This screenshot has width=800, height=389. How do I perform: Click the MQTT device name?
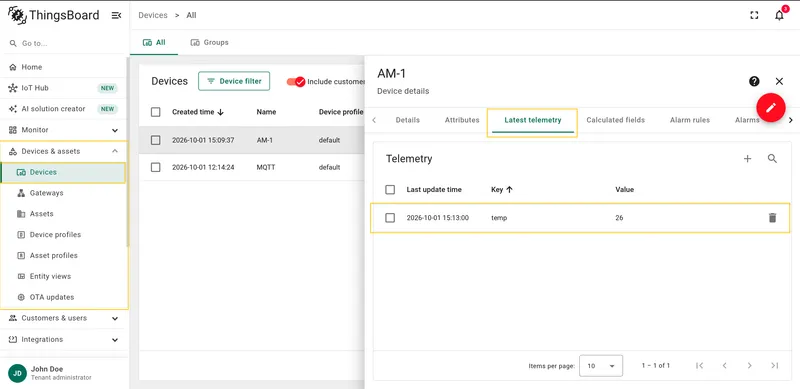266,167
